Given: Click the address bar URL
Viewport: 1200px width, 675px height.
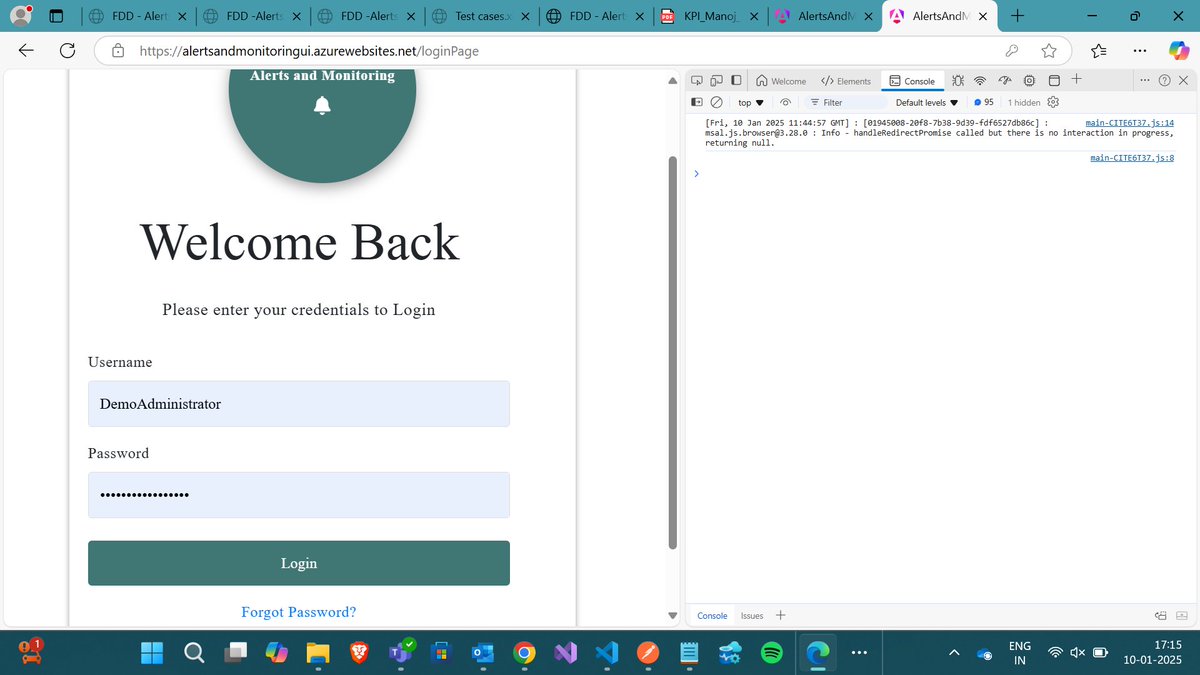Looking at the screenshot, I should [x=308, y=51].
